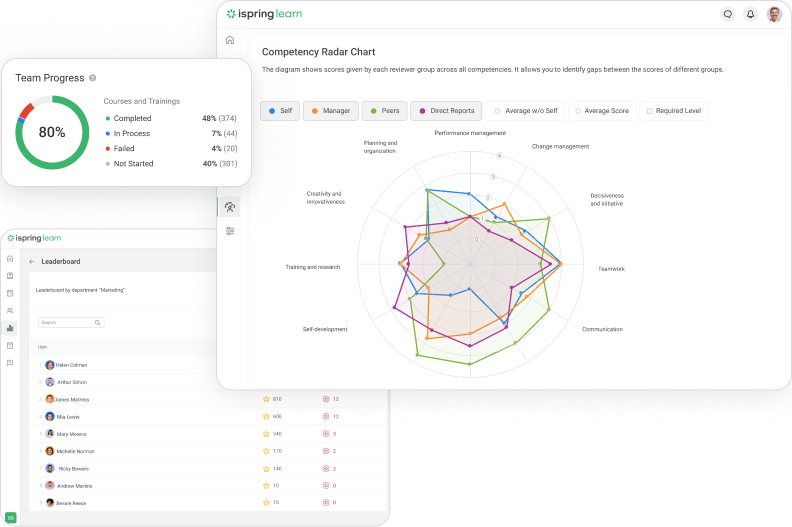Open the notifications bell
The image size is (792, 527).
click(x=751, y=14)
